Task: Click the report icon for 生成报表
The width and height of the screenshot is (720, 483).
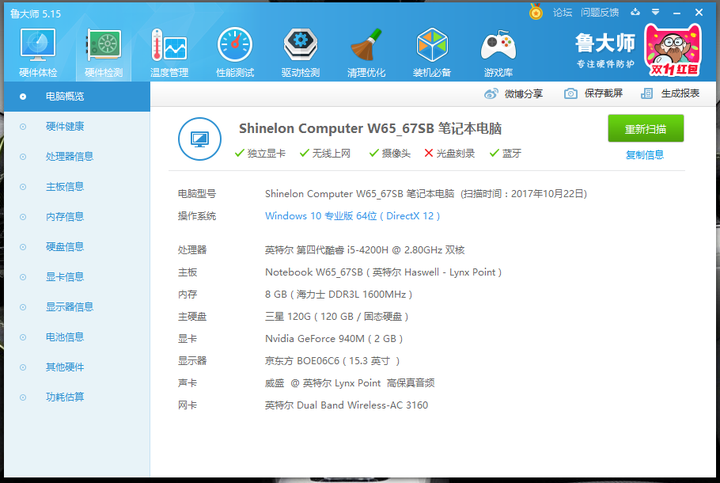Action: 647,94
